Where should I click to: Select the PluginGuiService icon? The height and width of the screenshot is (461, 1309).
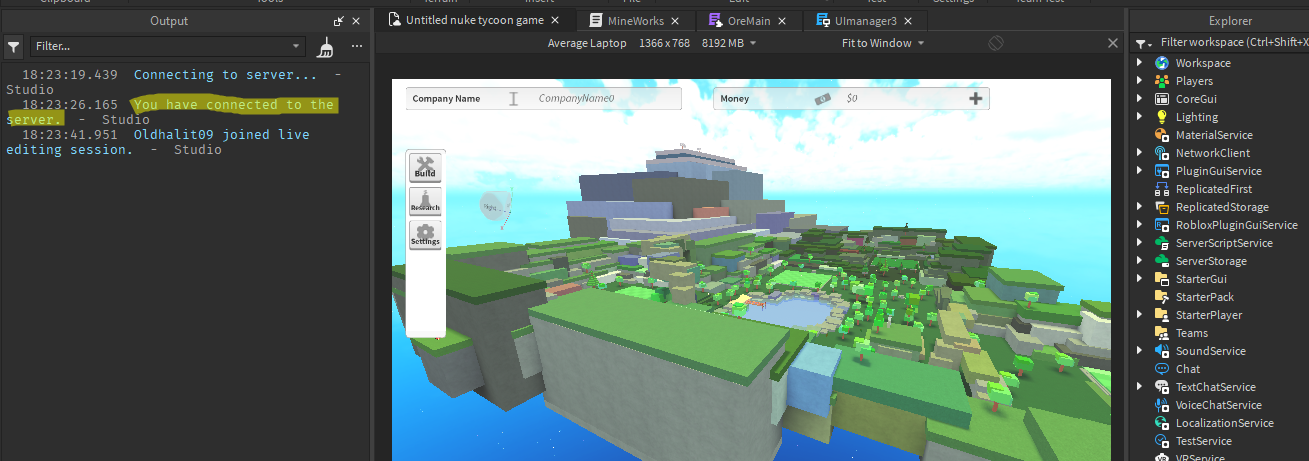[x=1162, y=171]
